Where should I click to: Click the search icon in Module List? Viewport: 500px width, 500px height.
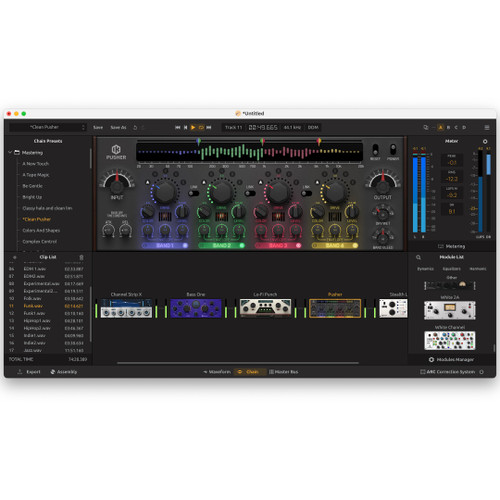(x=418, y=257)
